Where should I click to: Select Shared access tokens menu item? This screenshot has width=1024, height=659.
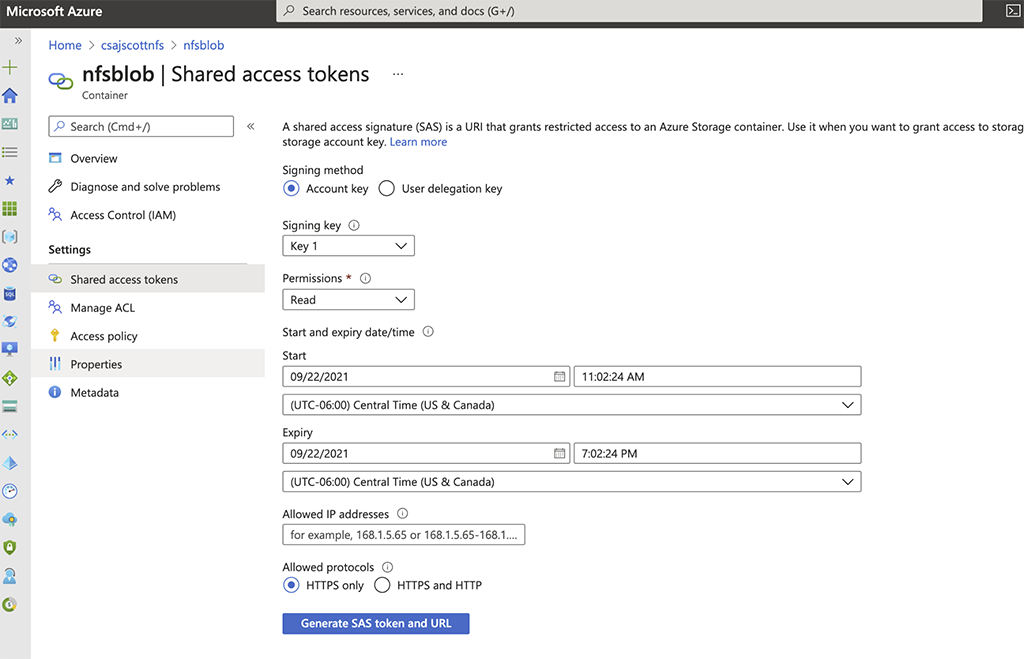point(148,279)
